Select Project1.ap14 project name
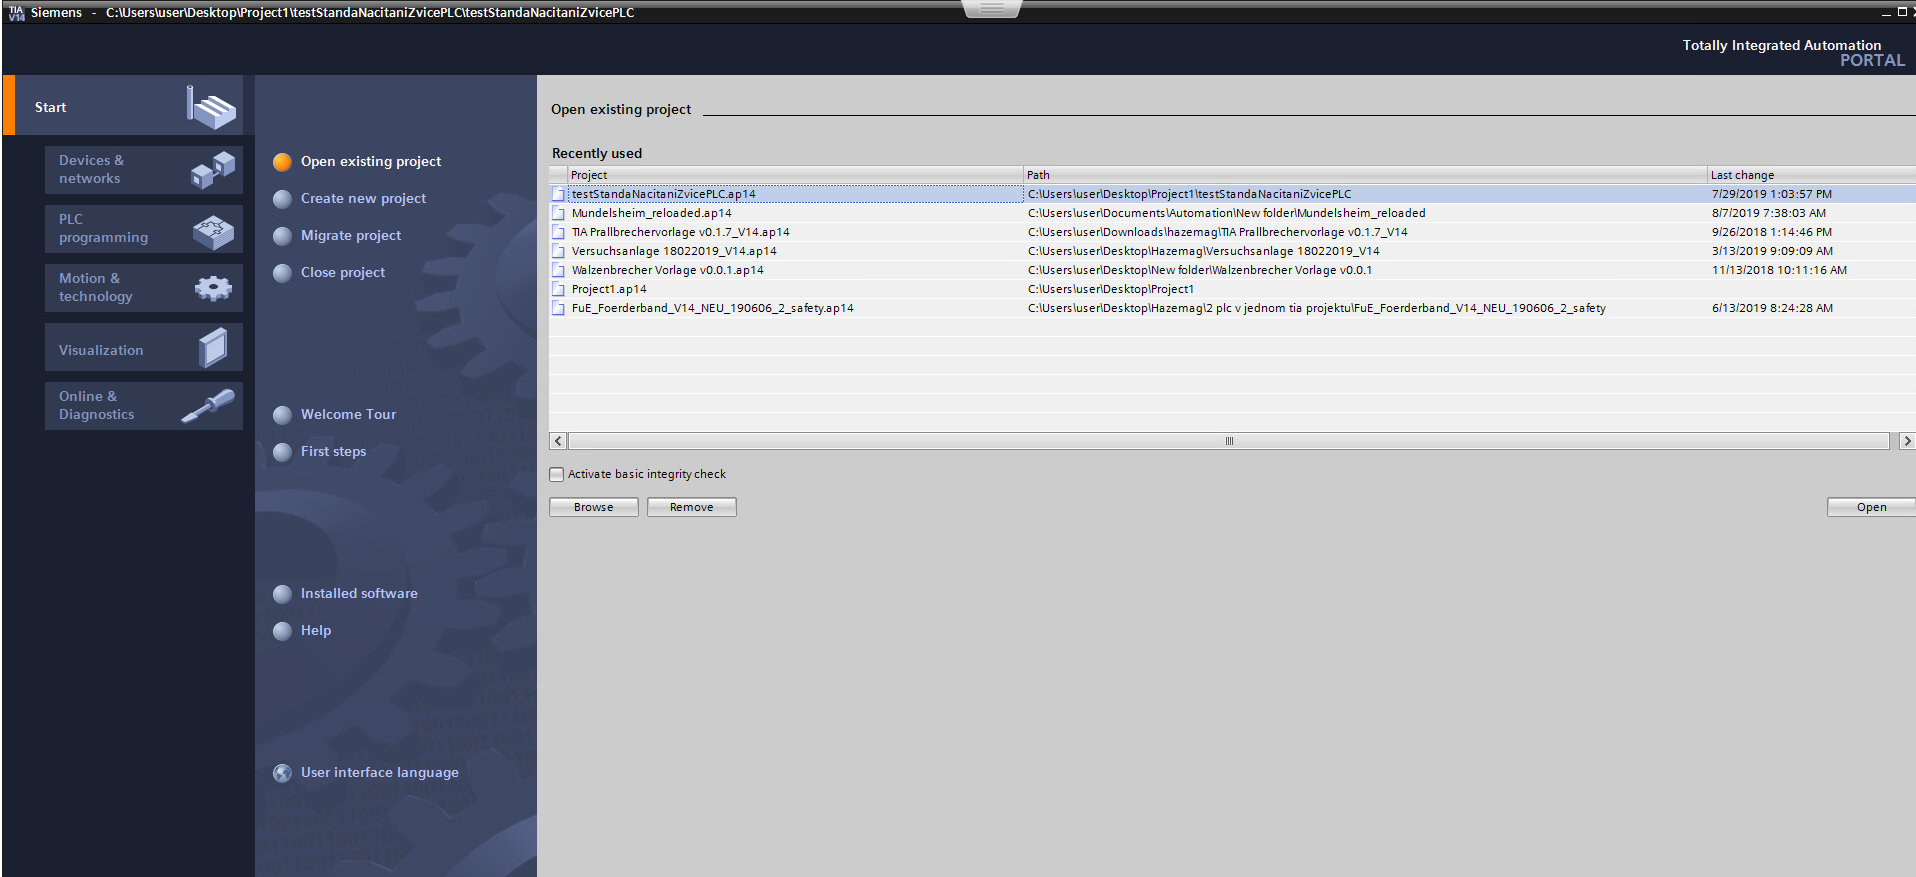1916x877 pixels. [x=609, y=289]
